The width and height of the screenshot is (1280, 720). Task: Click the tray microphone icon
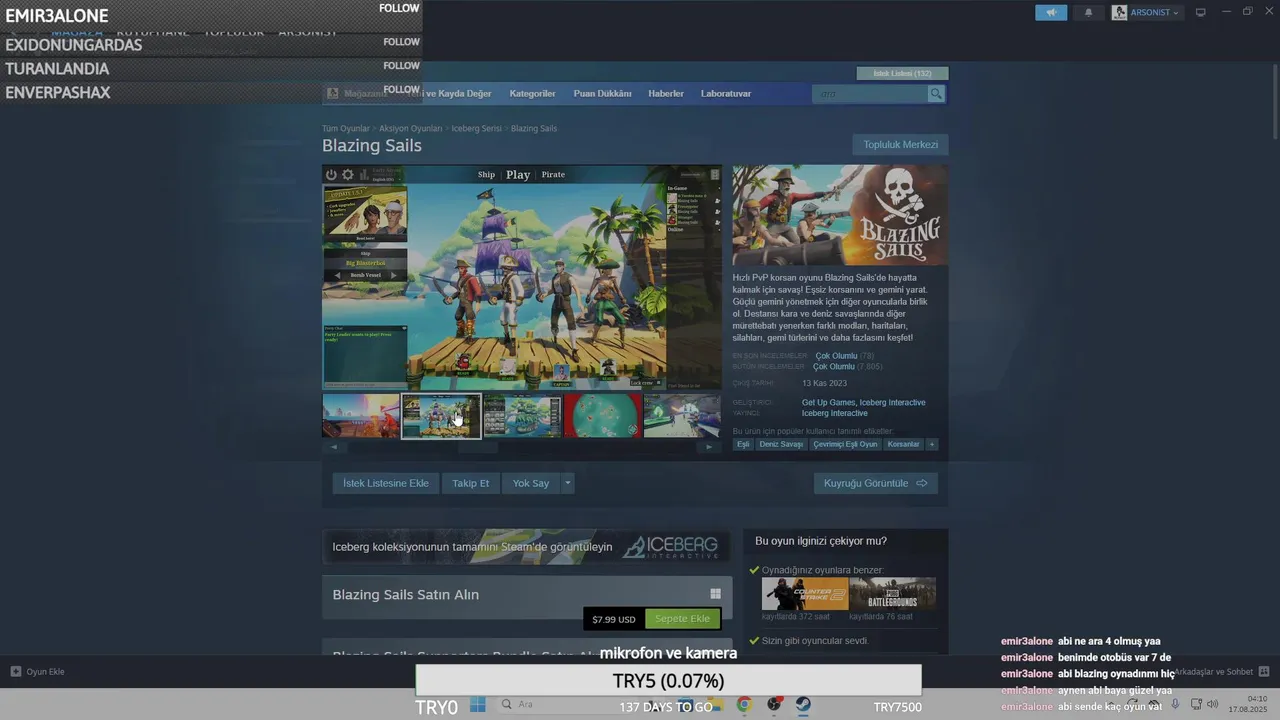[x=1176, y=705]
